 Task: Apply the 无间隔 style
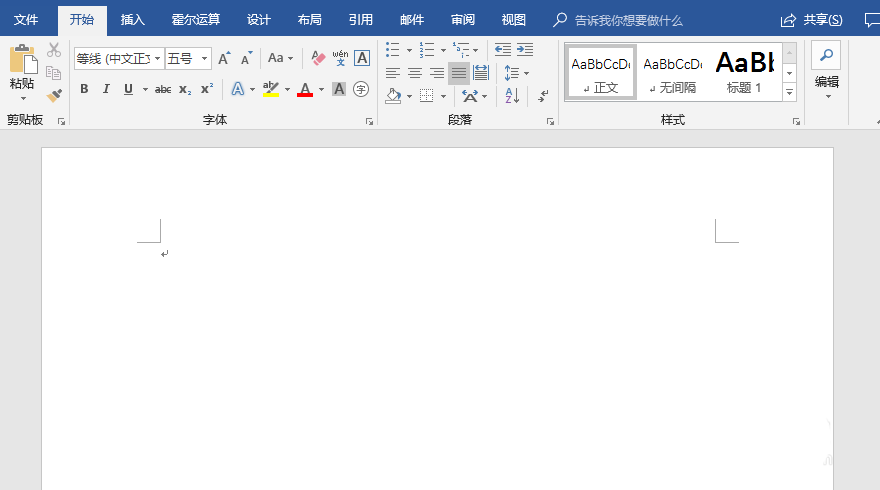[x=673, y=73]
